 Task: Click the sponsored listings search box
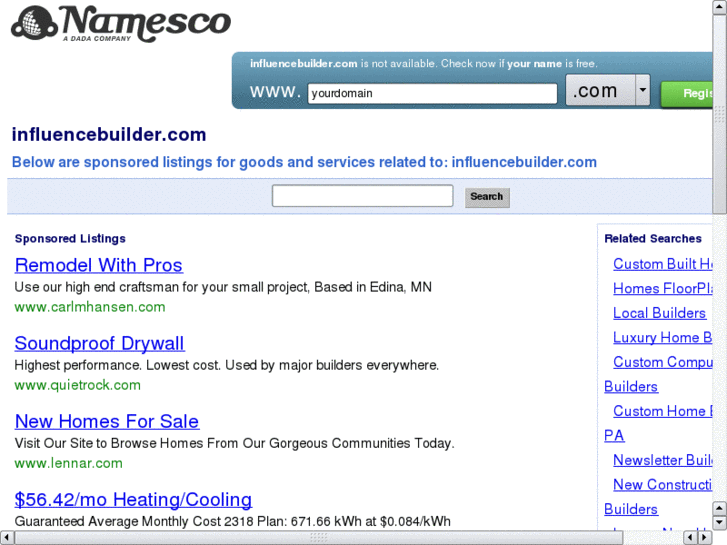coord(363,196)
